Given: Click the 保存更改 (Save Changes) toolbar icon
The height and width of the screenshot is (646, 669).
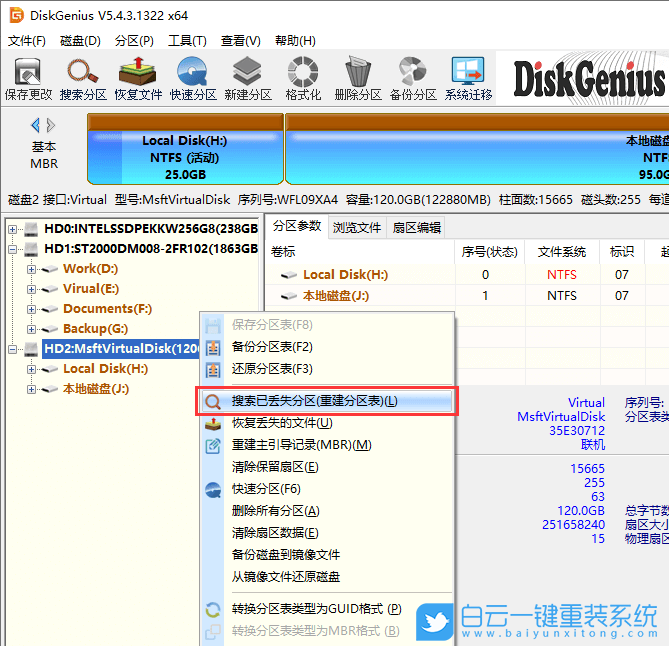Looking at the screenshot, I should pyautogui.click(x=28, y=78).
